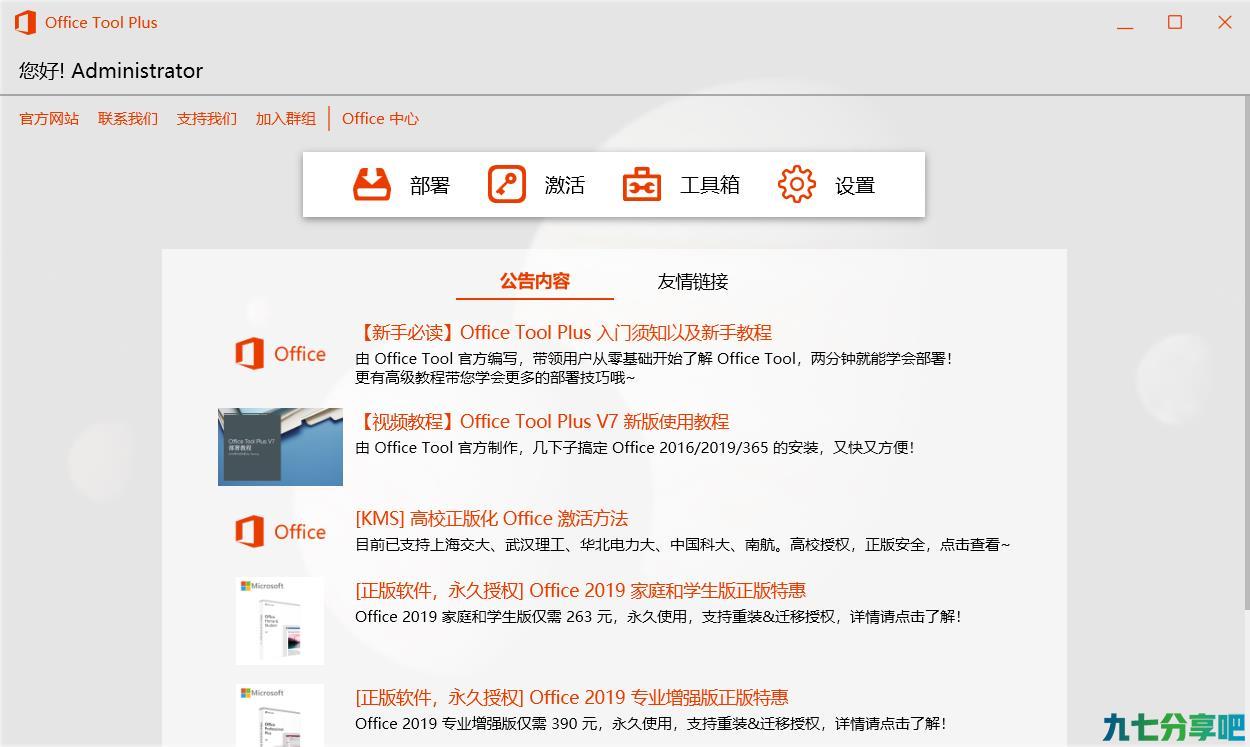Click the Office Tool Plus logo icon in title bar
This screenshot has width=1250, height=747.
[x=25, y=22]
